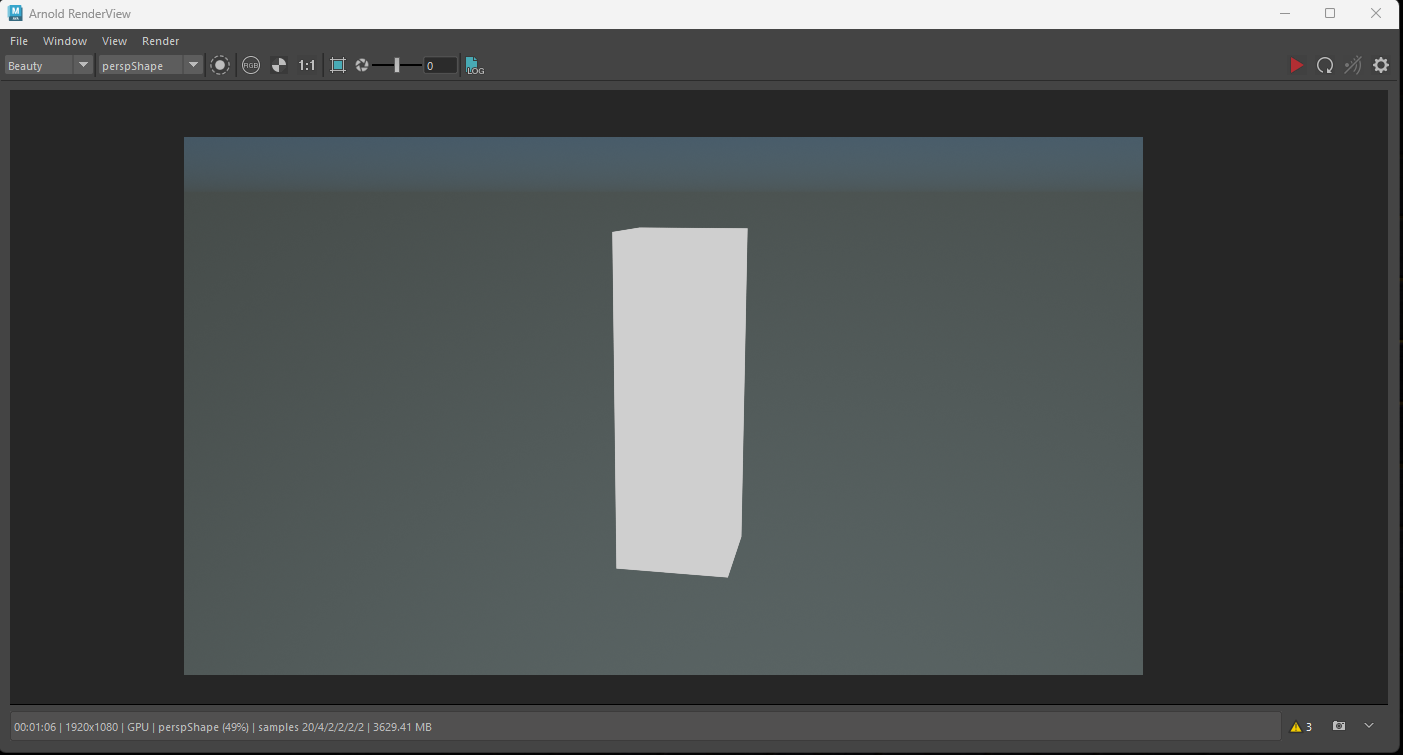Toggle the RGB channel display mode

(250, 64)
